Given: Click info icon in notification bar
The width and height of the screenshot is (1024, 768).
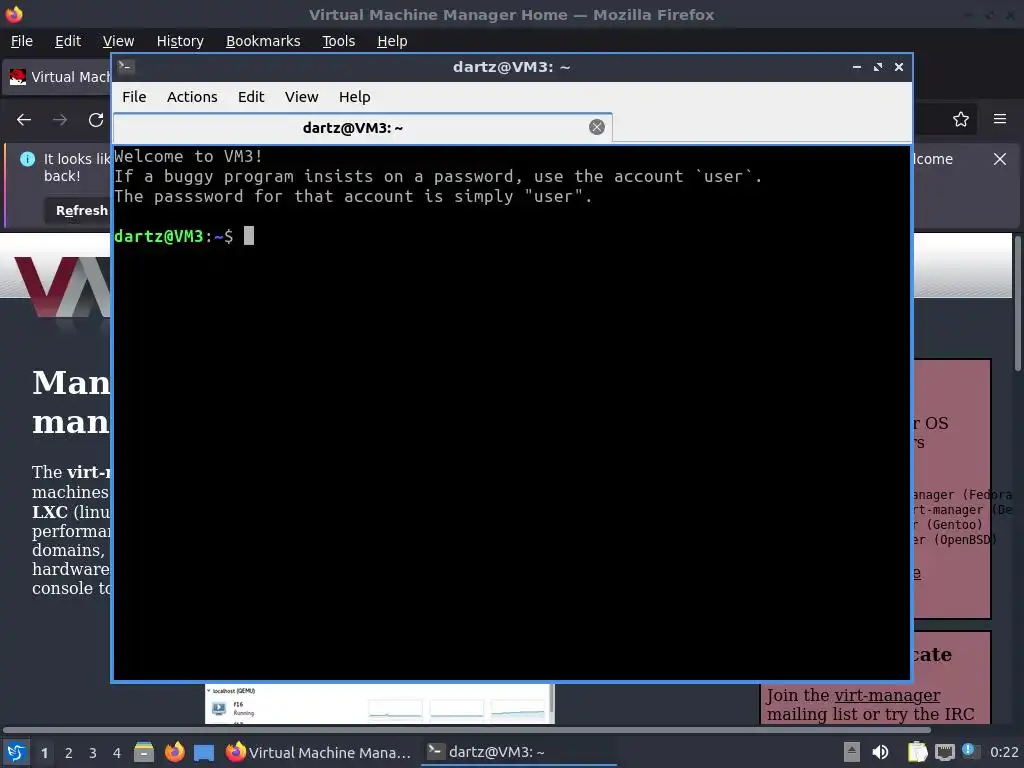Looking at the screenshot, I should [x=27, y=159].
